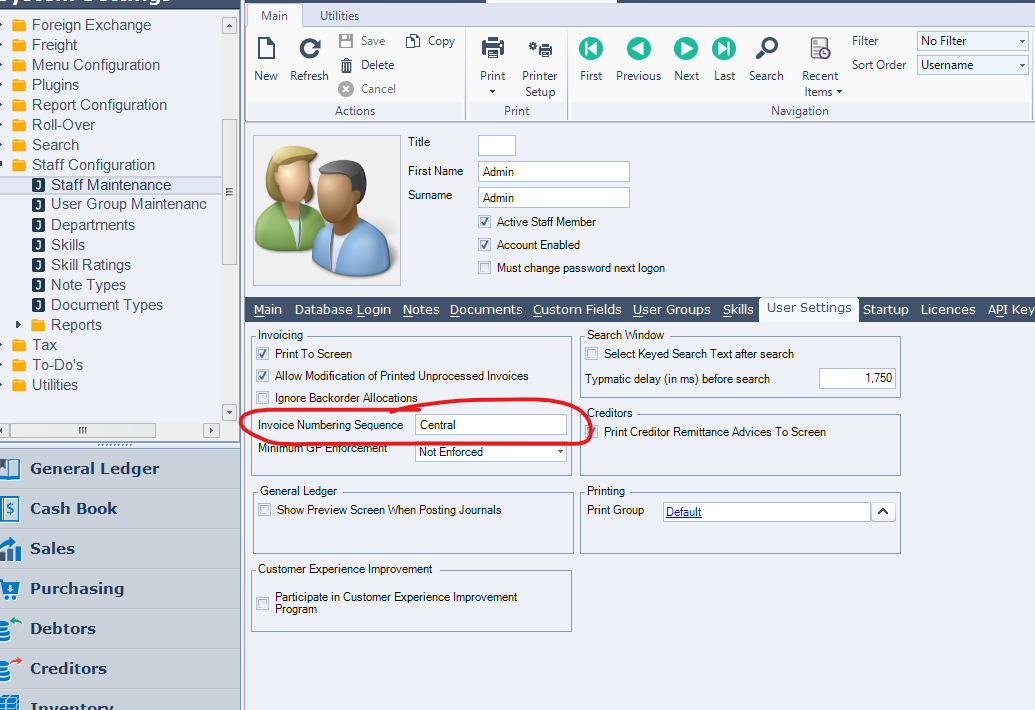The width and height of the screenshot is (1035, 710).
Task: Click the Invoice Numbering Sequence field
Action: click(490, 425)
